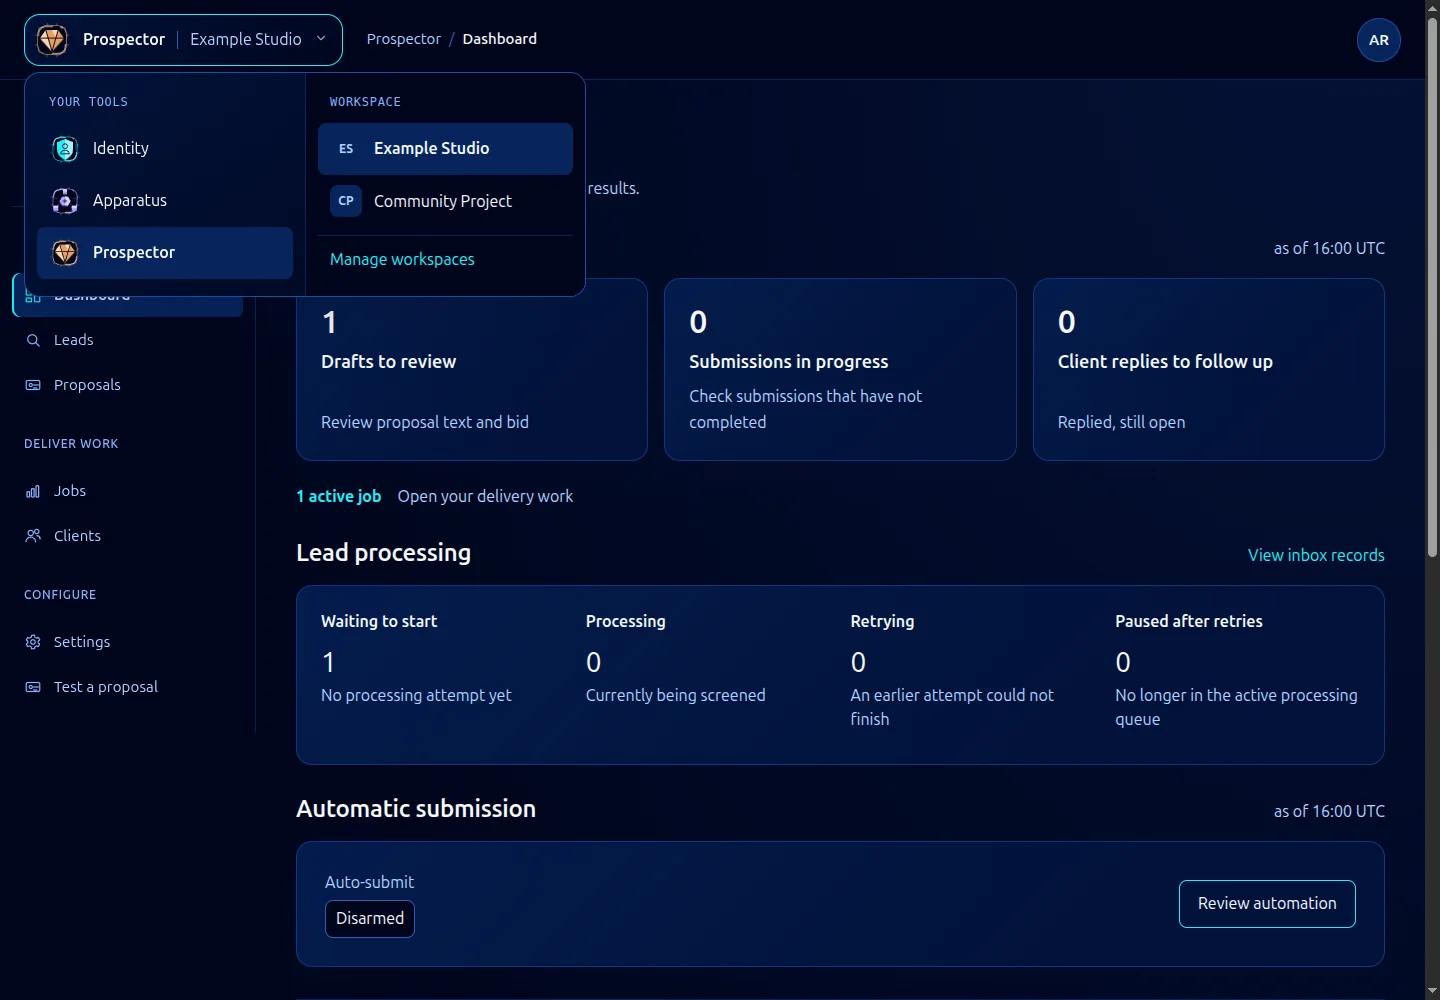This screenshot has width=1440, height=1000.
Task: Click the Review automation button
Action: [x=1267, y=904]
